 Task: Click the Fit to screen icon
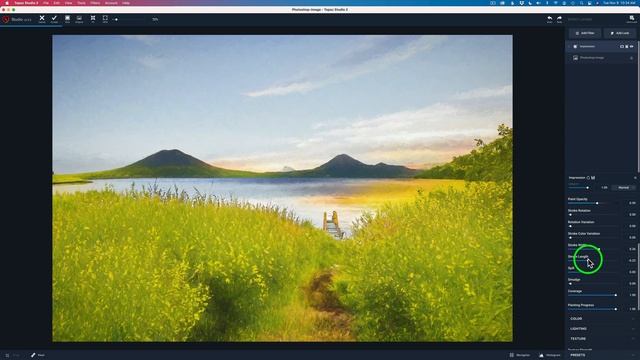tap(93, 18)
